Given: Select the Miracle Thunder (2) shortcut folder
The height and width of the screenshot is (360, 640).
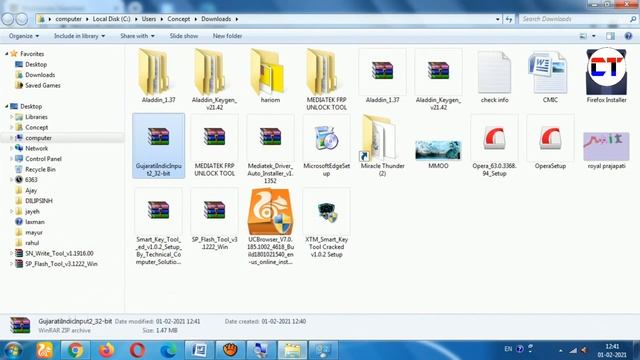Looking at the screenshot, I should (382, 146).
